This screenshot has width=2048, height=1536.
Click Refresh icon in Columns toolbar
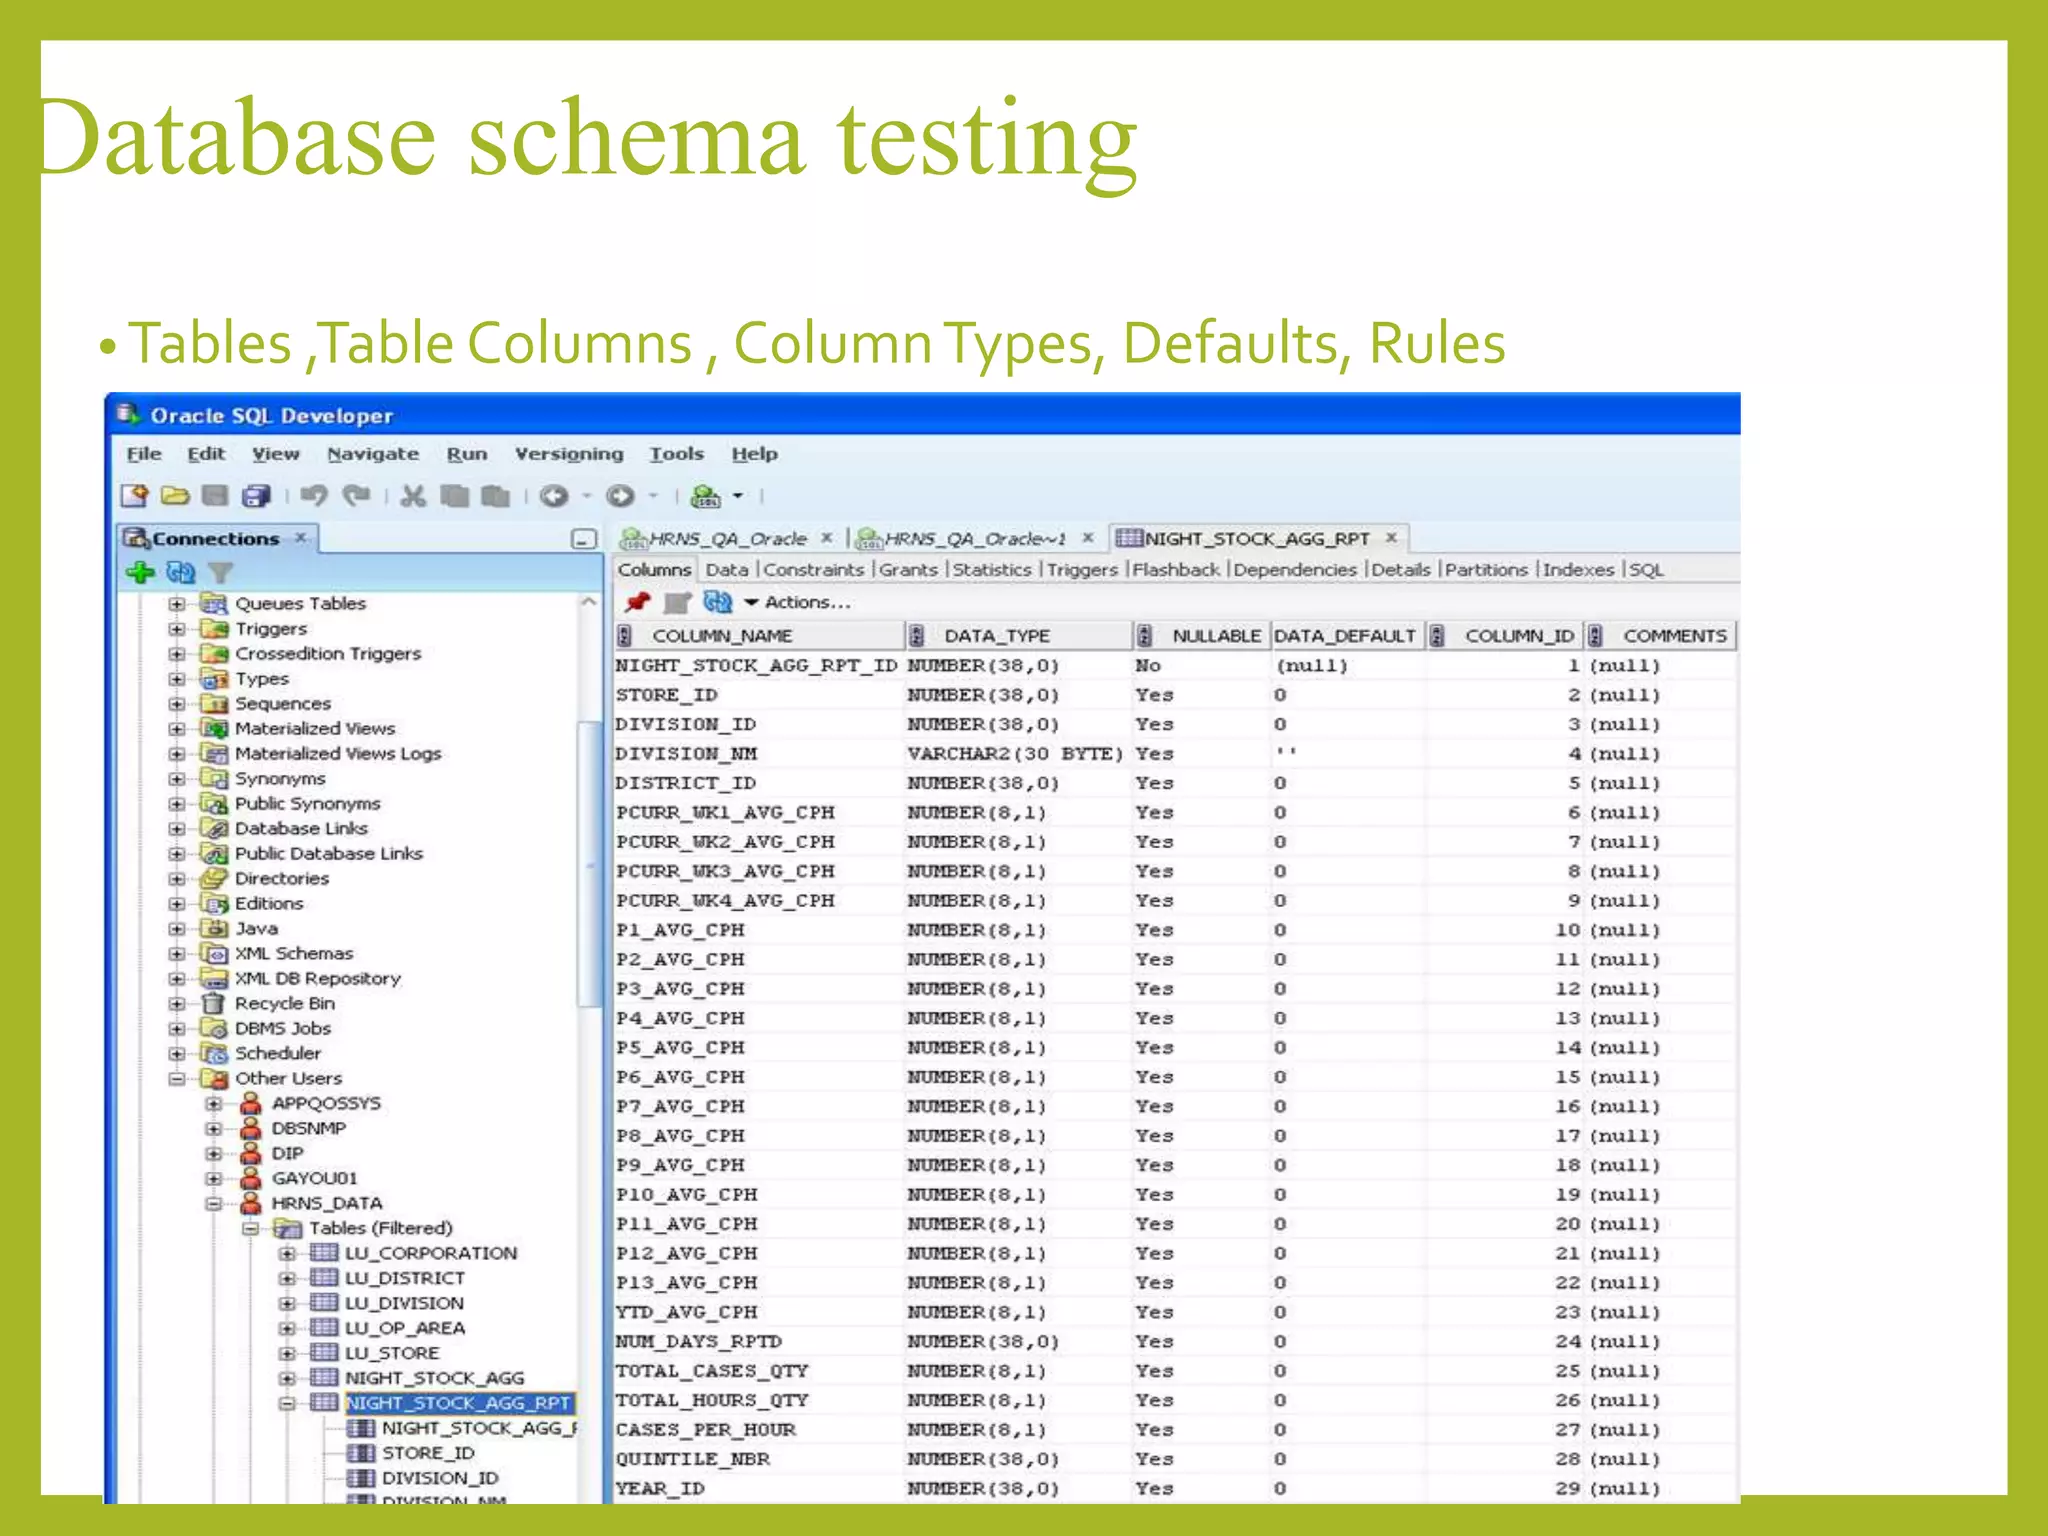coord(718,602)
